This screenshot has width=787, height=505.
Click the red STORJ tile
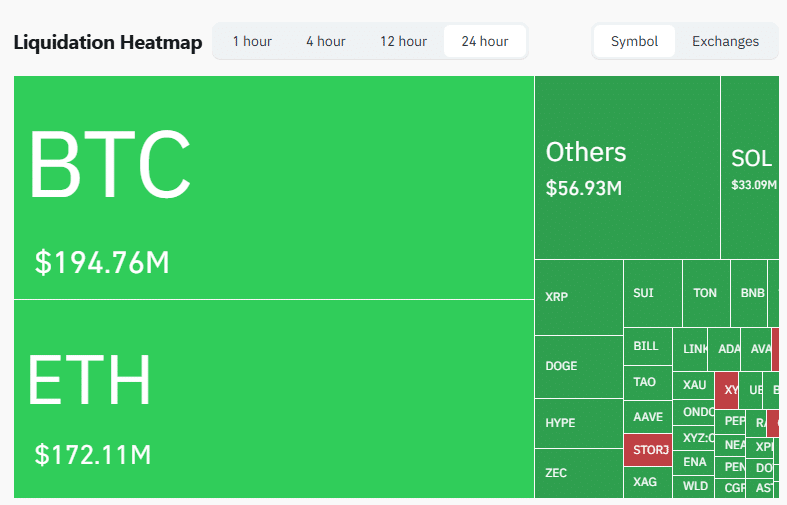[x=647, y=450]
